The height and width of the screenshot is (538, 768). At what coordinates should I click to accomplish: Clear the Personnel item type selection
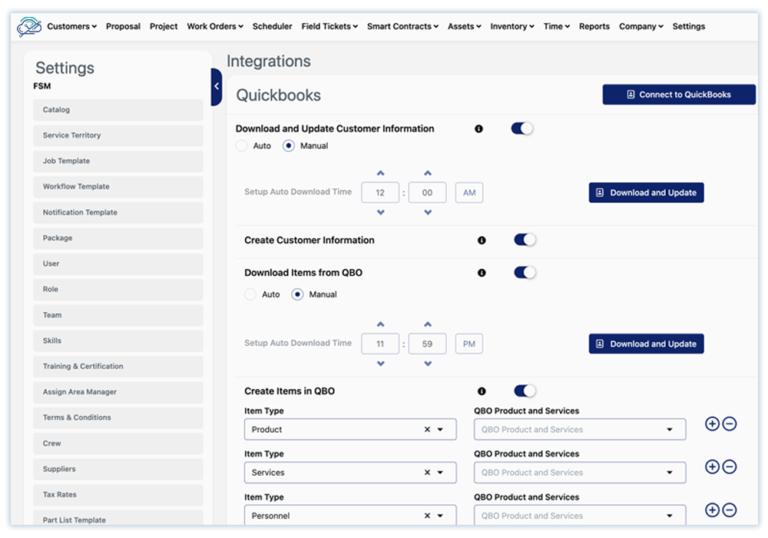tap(427, 516)
